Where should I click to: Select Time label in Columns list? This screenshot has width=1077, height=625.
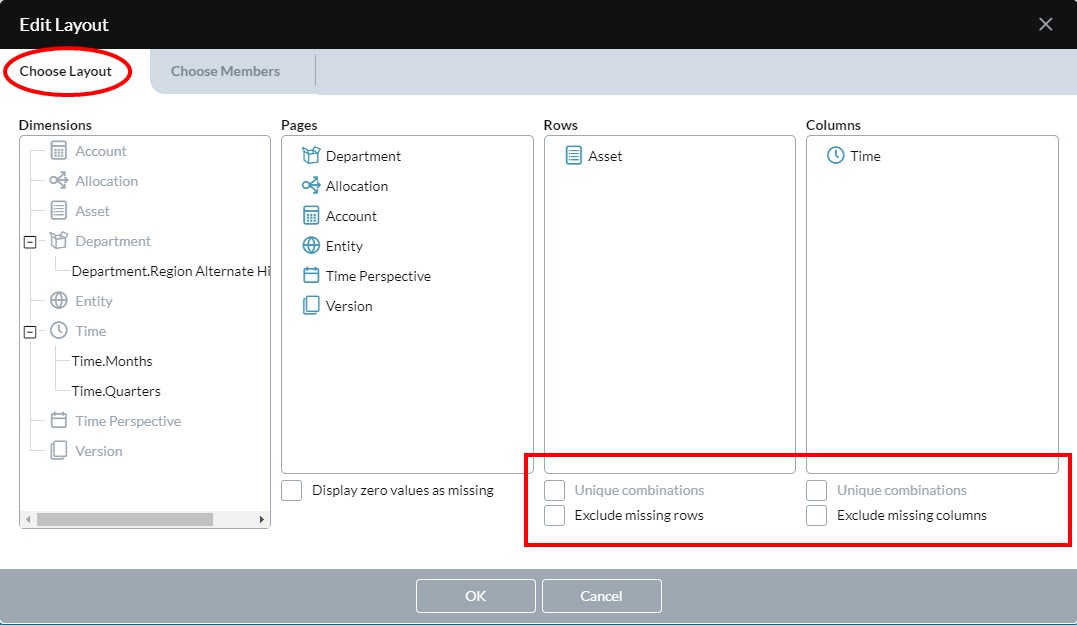tap(865, 156)
